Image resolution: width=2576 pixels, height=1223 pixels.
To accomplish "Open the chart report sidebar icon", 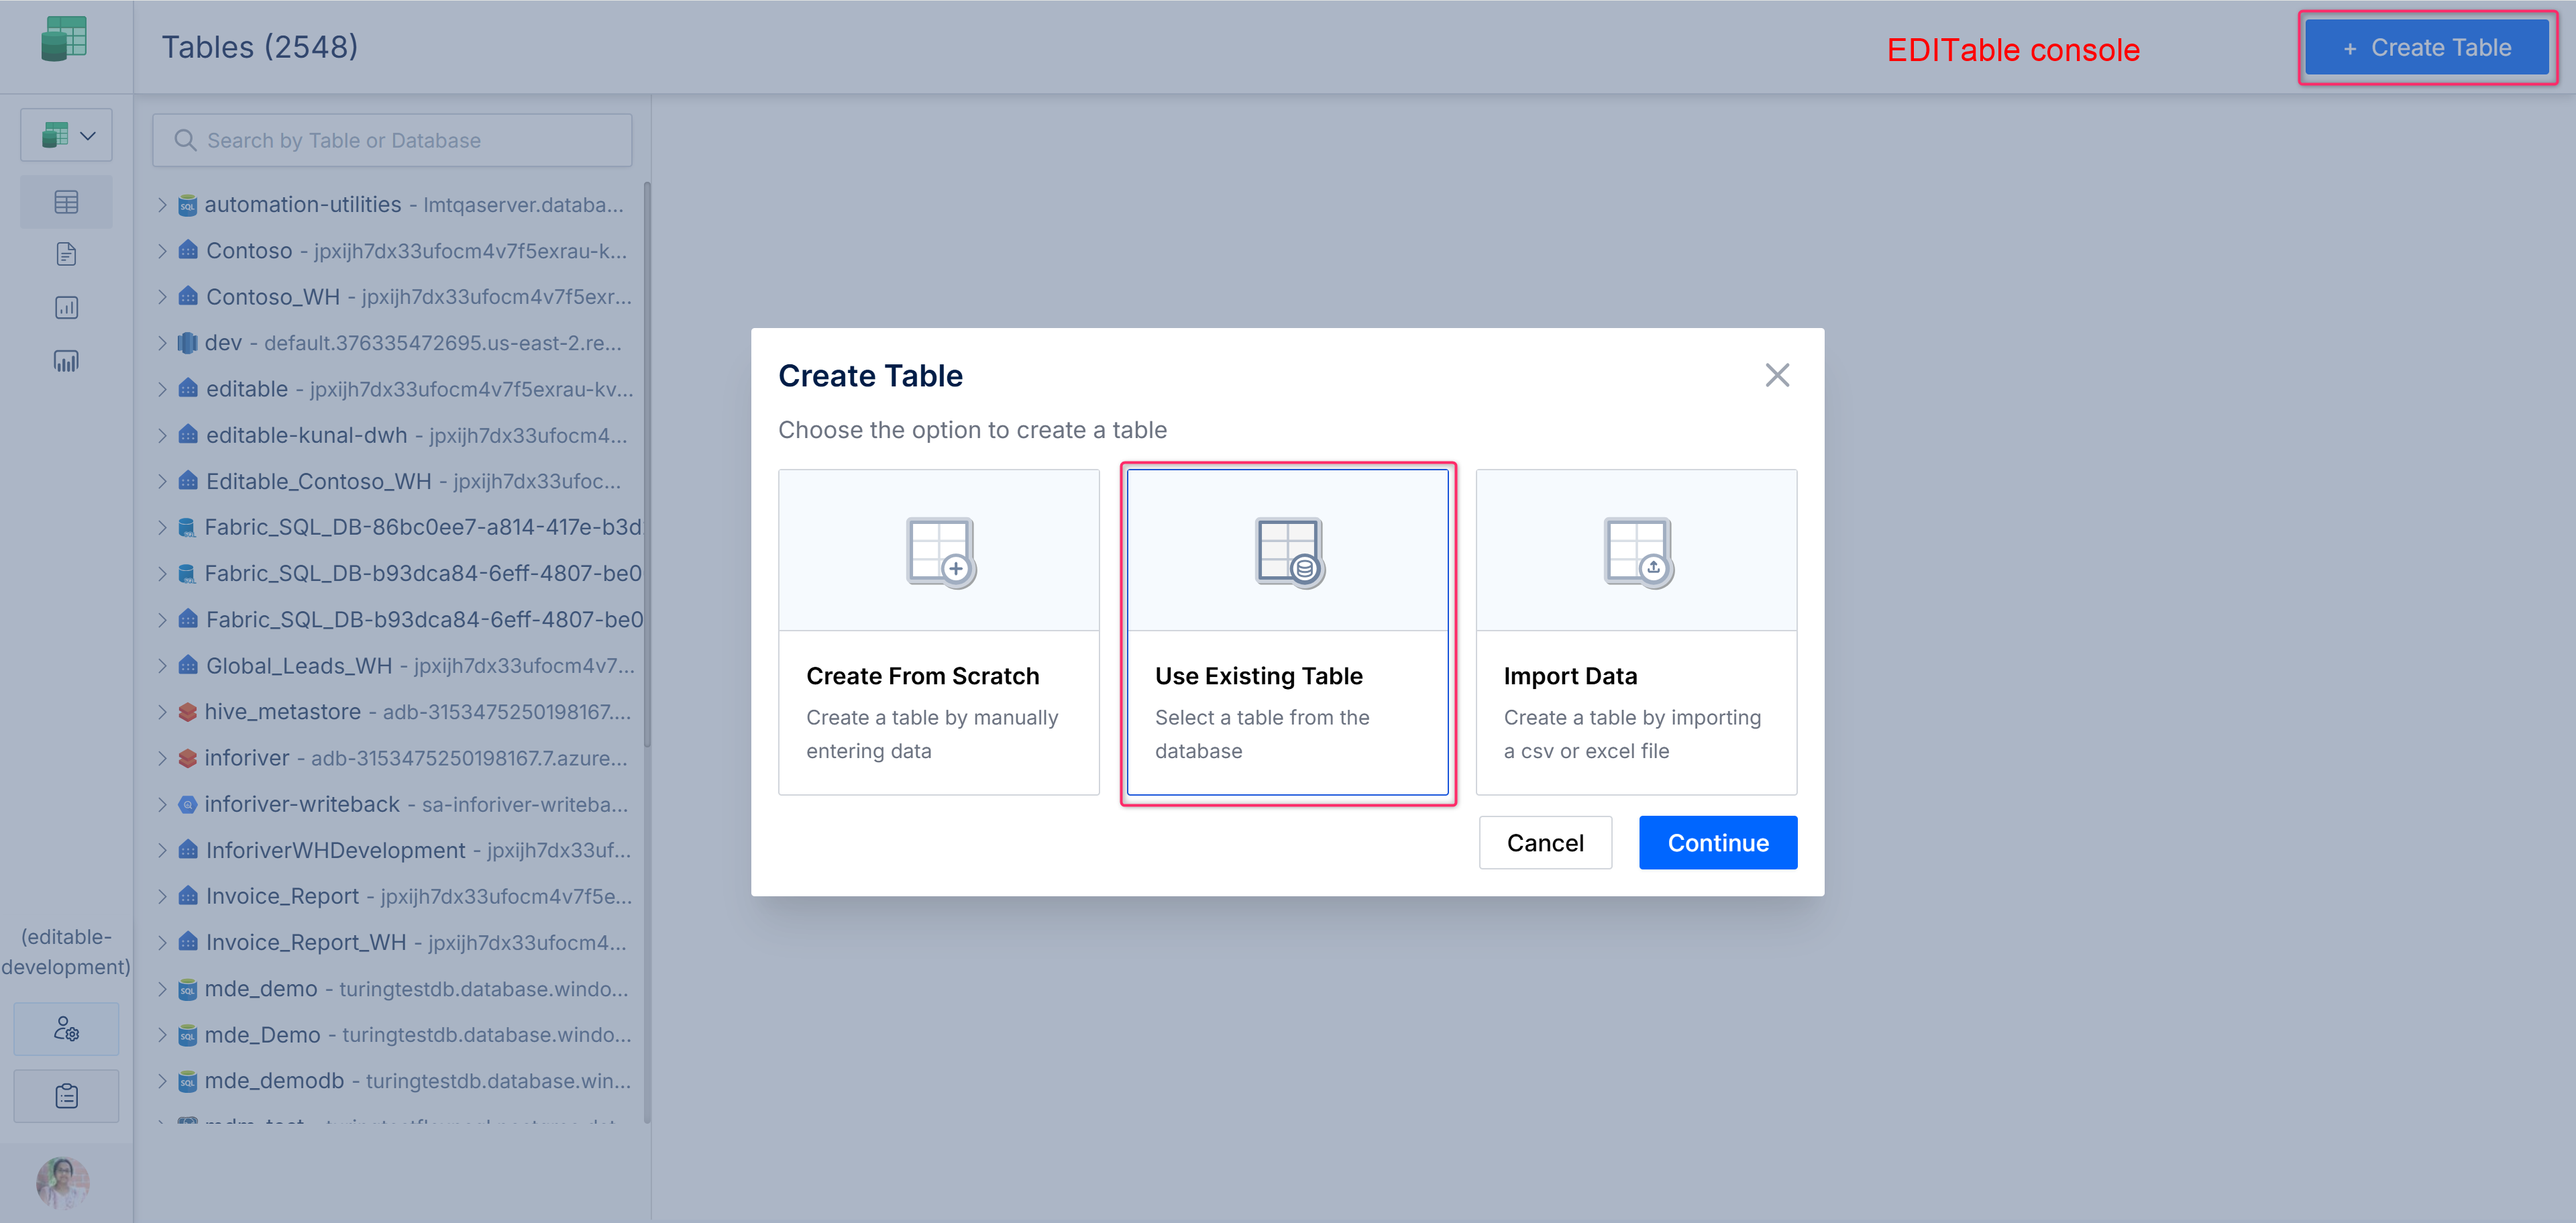I will click(66, 307).
